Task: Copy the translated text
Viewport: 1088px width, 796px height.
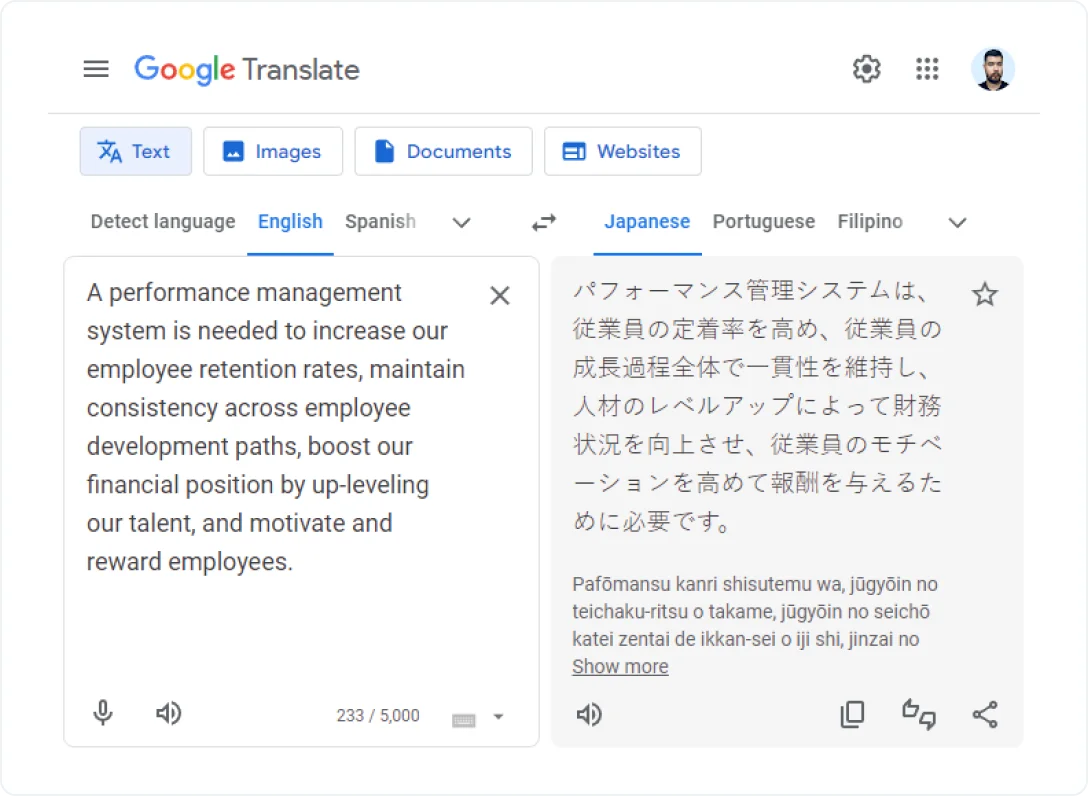Action: (852, 714)
